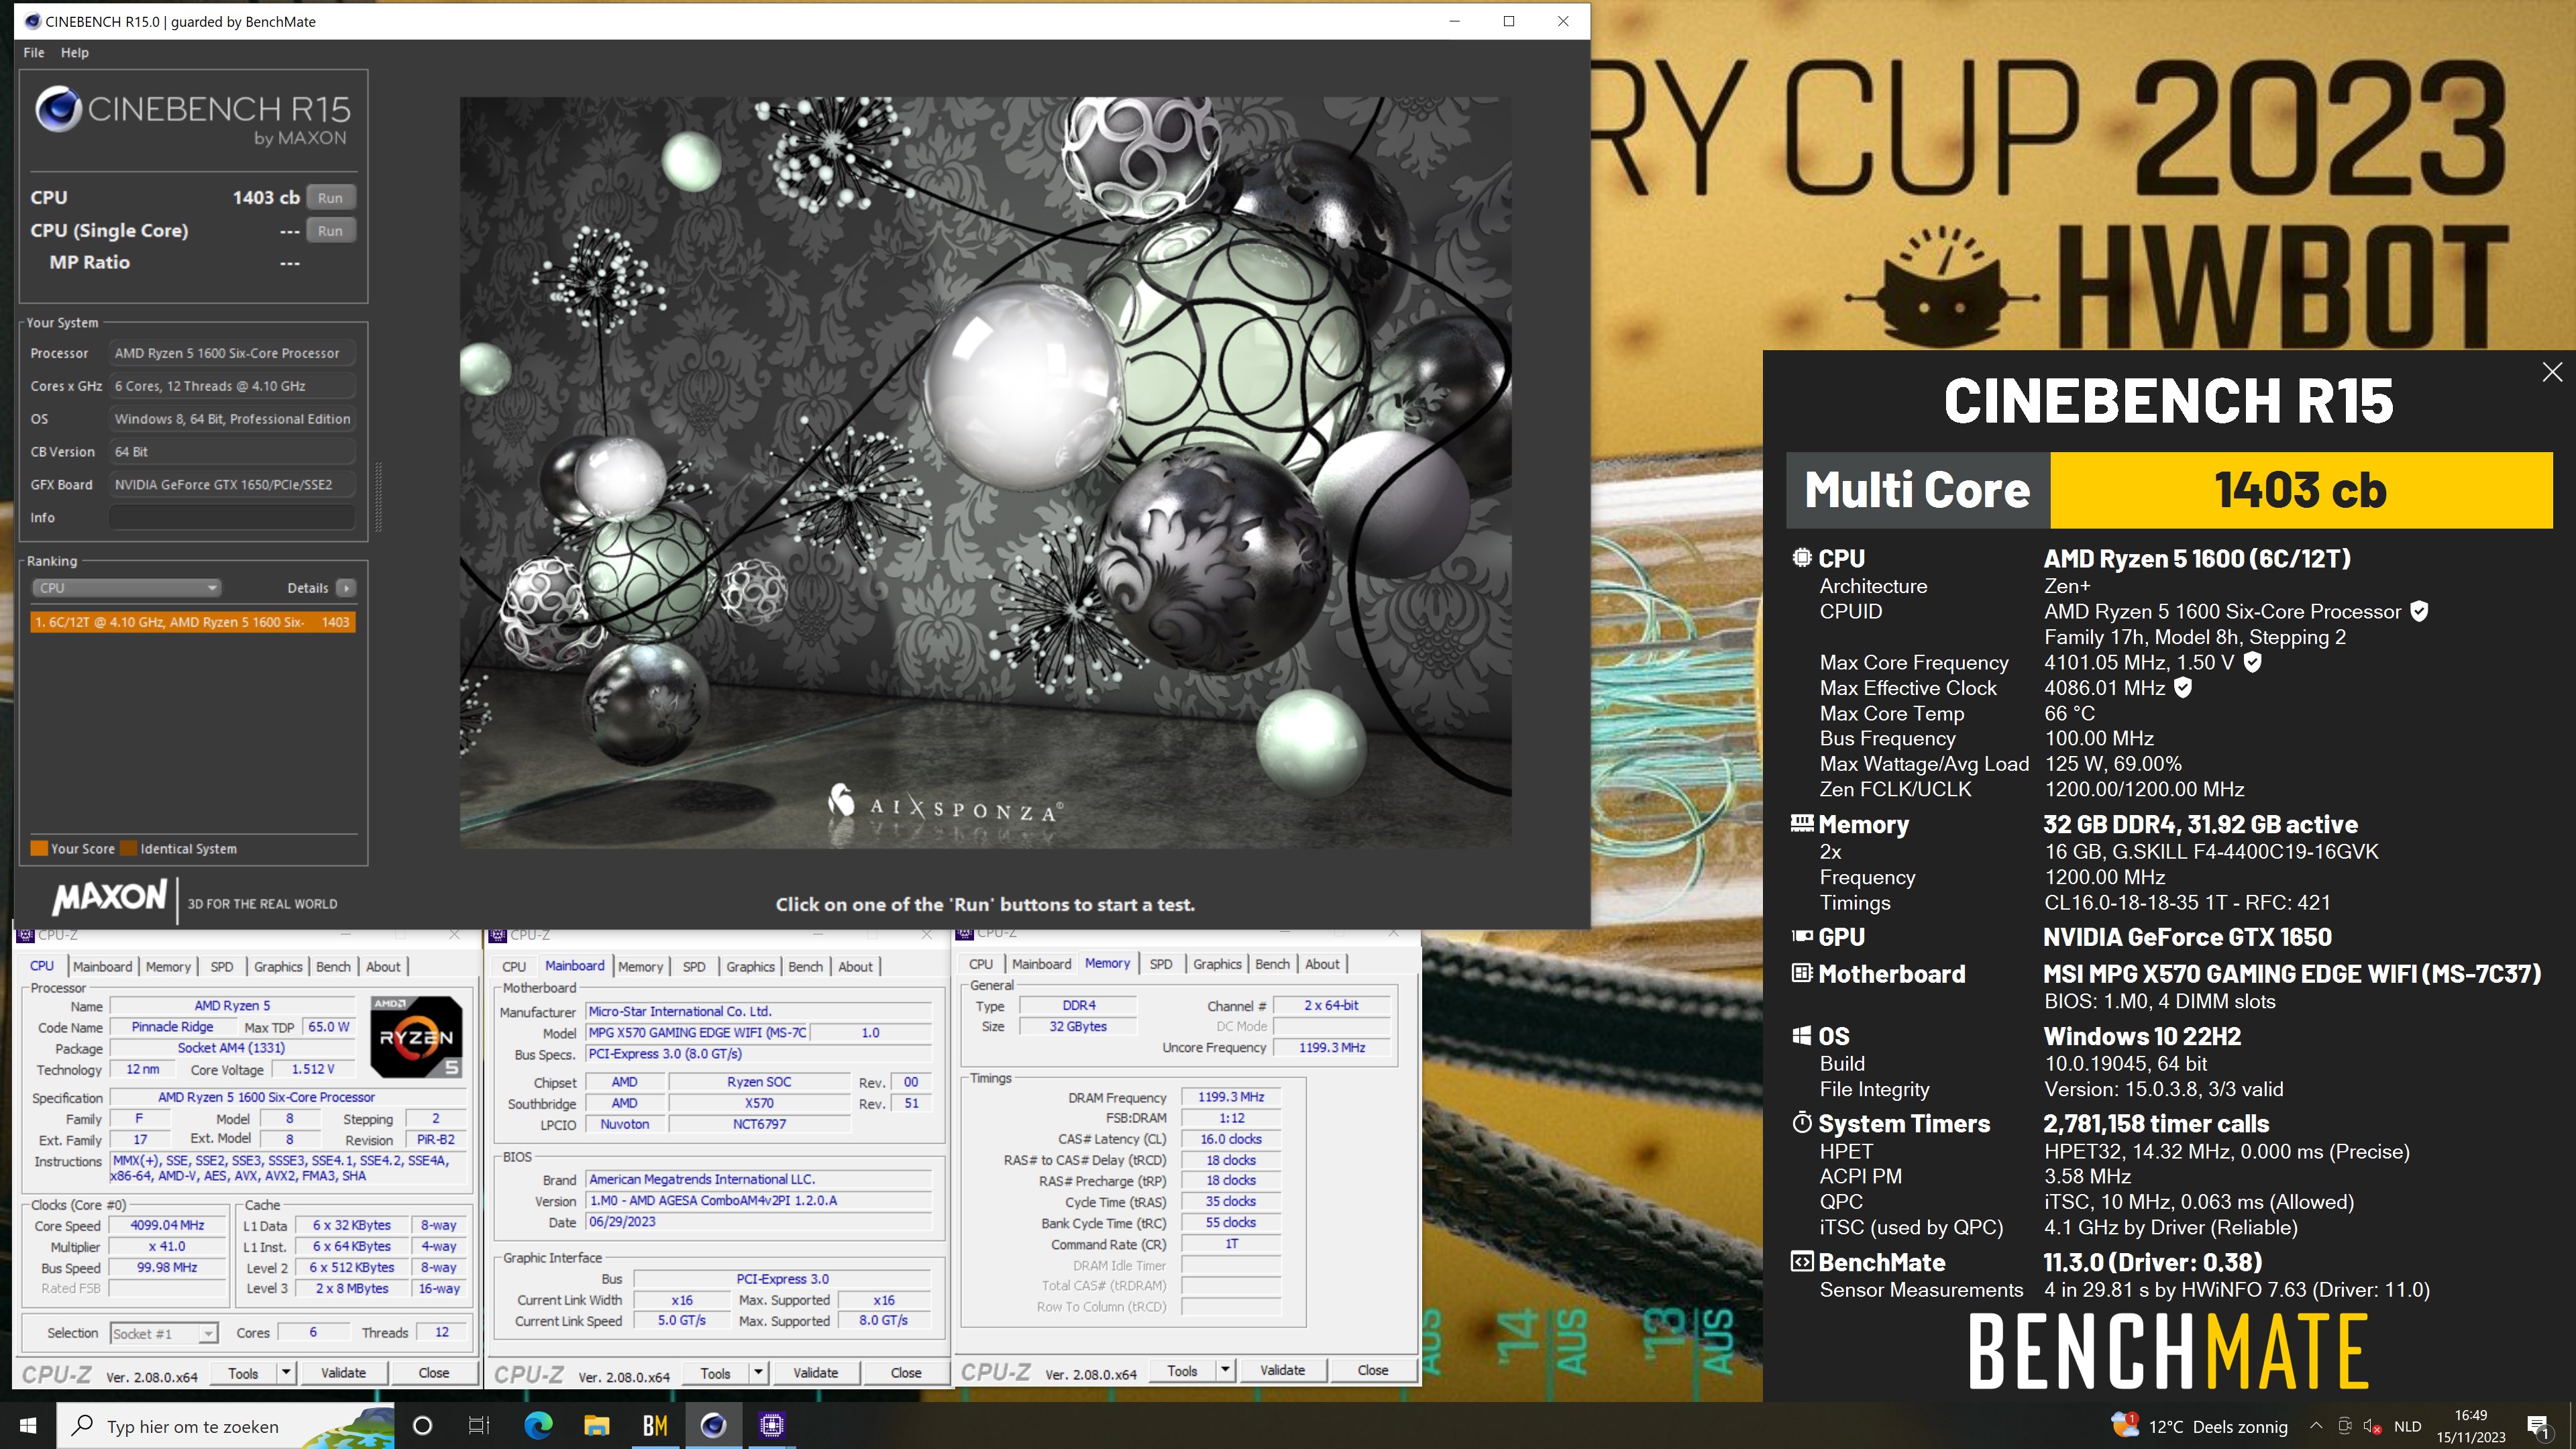Image resolution: width=2576 pixels, height=1449 pixels.
Task: Open the Windows Start menu
Action: (28, 1425)
